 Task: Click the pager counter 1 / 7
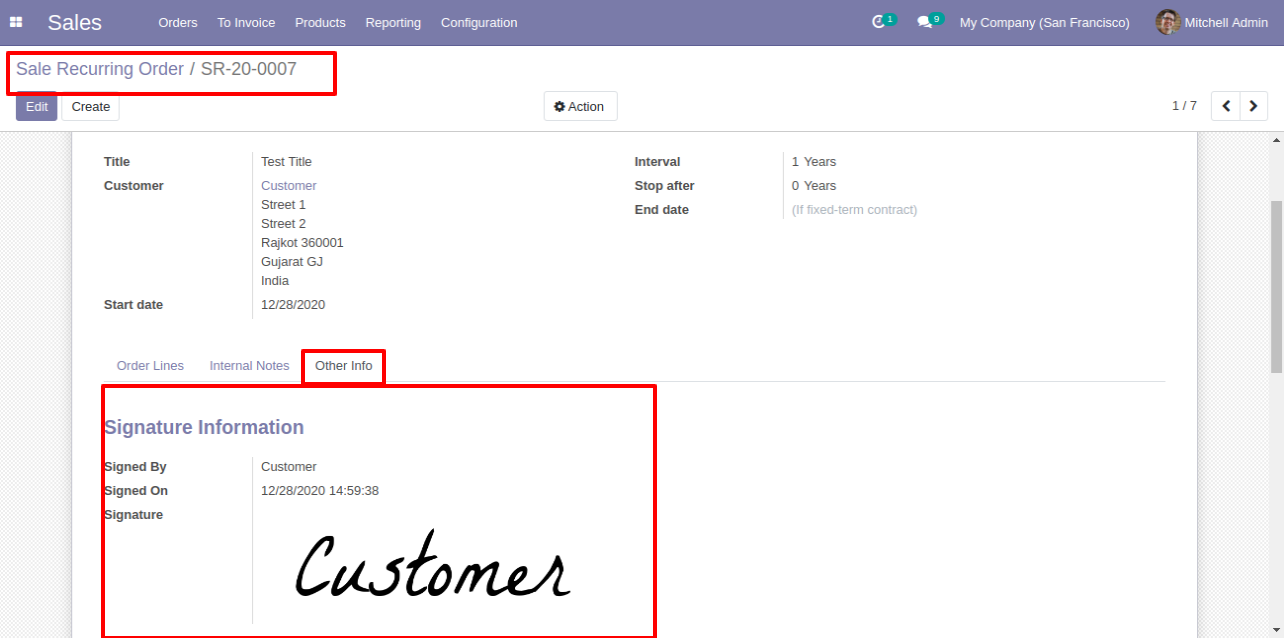click(1184, 106)
